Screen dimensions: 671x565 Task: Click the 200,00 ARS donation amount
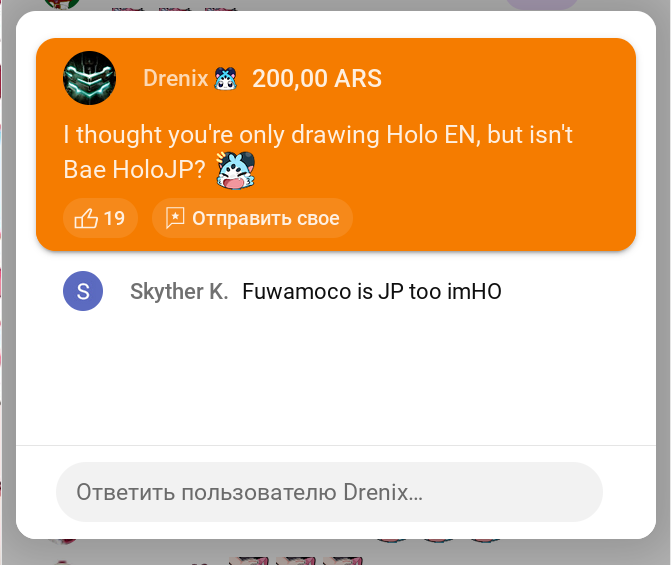tap(317, 78)
